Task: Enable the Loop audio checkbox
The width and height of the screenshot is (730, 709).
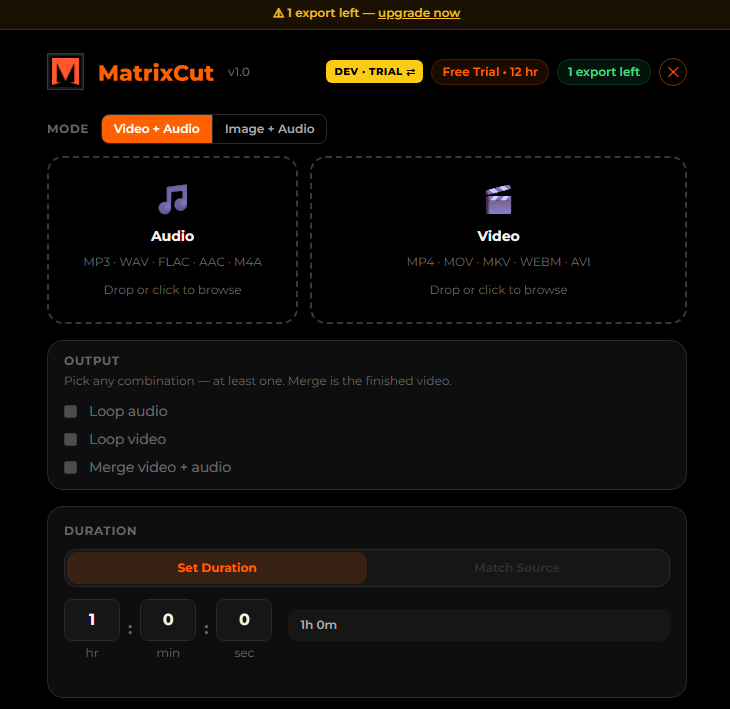Action: point(71,412)
